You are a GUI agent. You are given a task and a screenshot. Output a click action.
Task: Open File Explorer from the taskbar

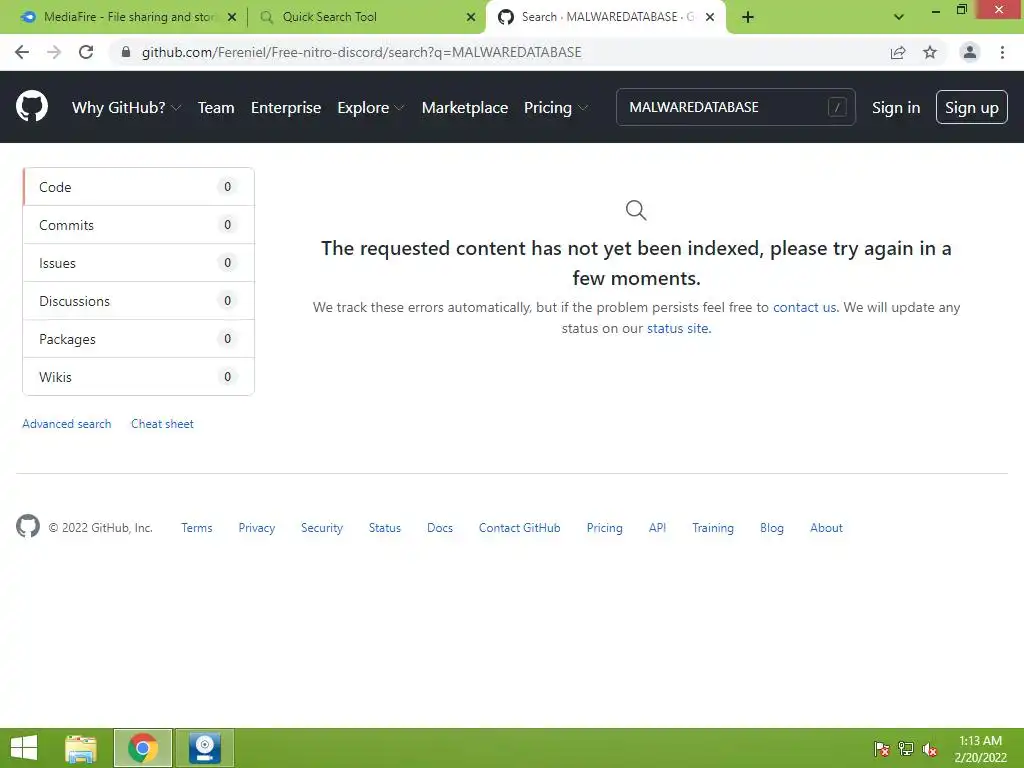81,748
